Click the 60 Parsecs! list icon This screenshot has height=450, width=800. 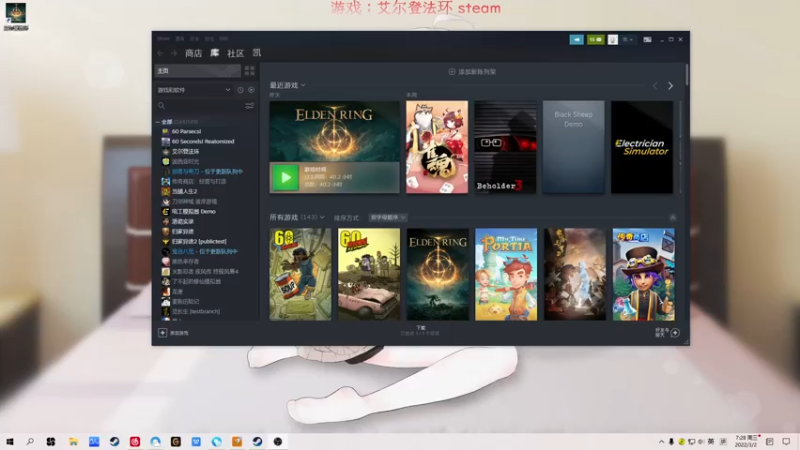pos(165,132)
